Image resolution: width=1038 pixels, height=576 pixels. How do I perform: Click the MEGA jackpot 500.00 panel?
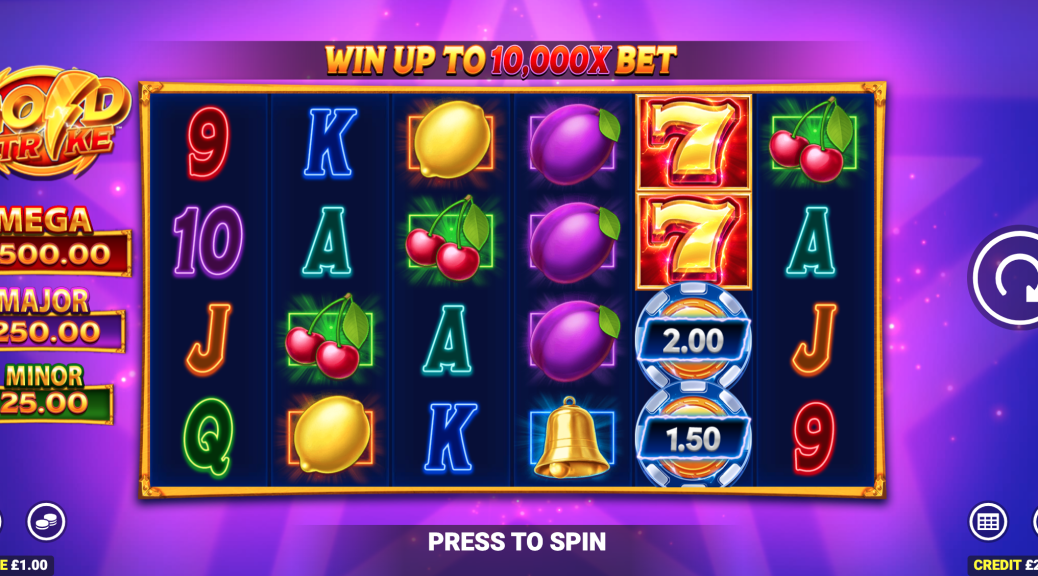click(x=63, y=240)
